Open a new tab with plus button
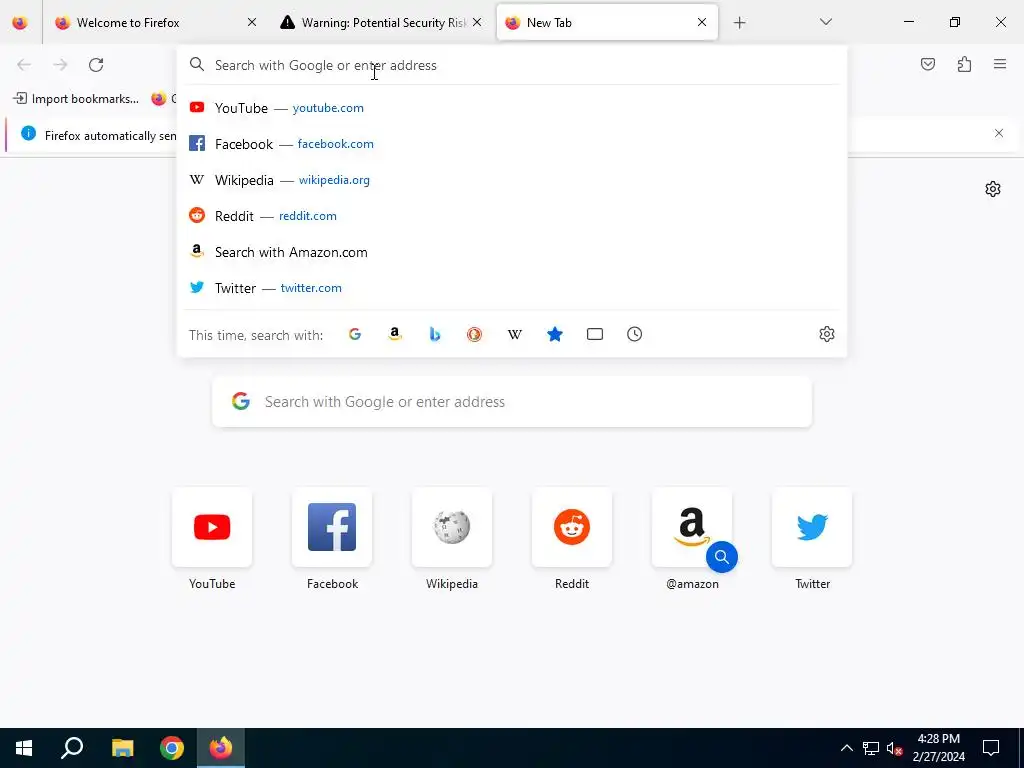Viewport: 1024px width, 768px height. click(x=739, y=23)
